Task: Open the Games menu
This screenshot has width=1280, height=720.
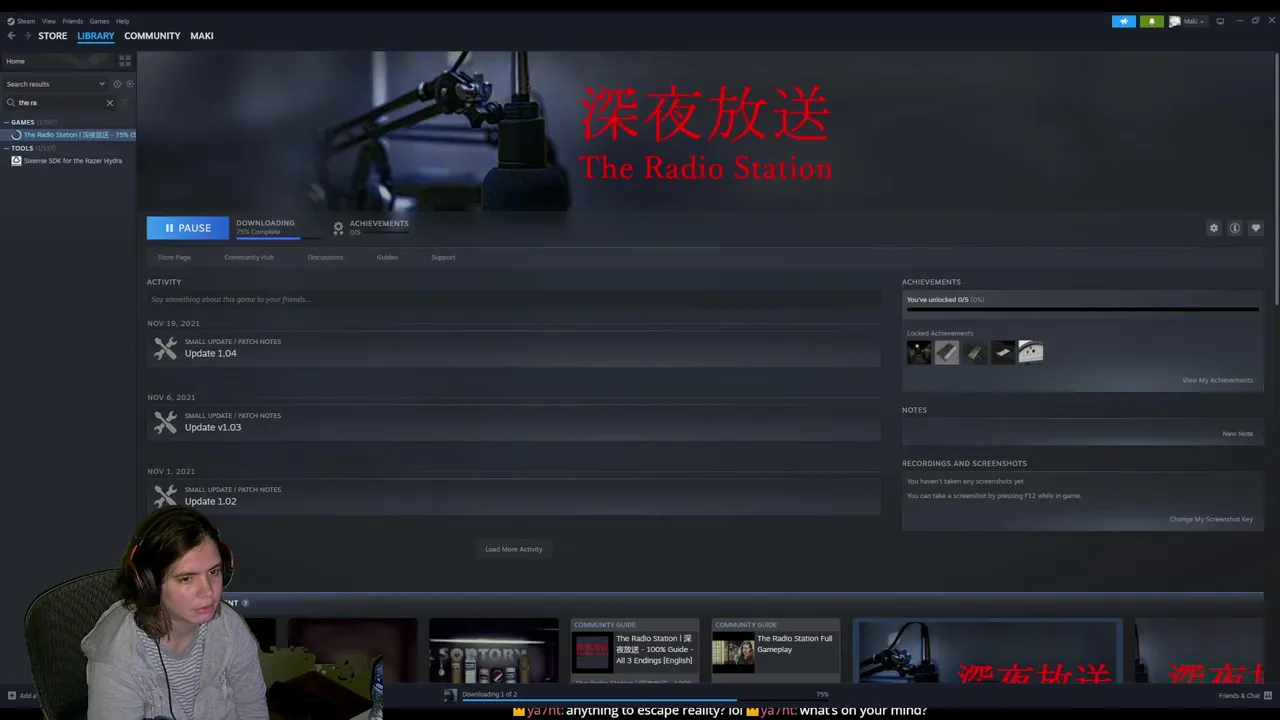Action: [99, 21]
